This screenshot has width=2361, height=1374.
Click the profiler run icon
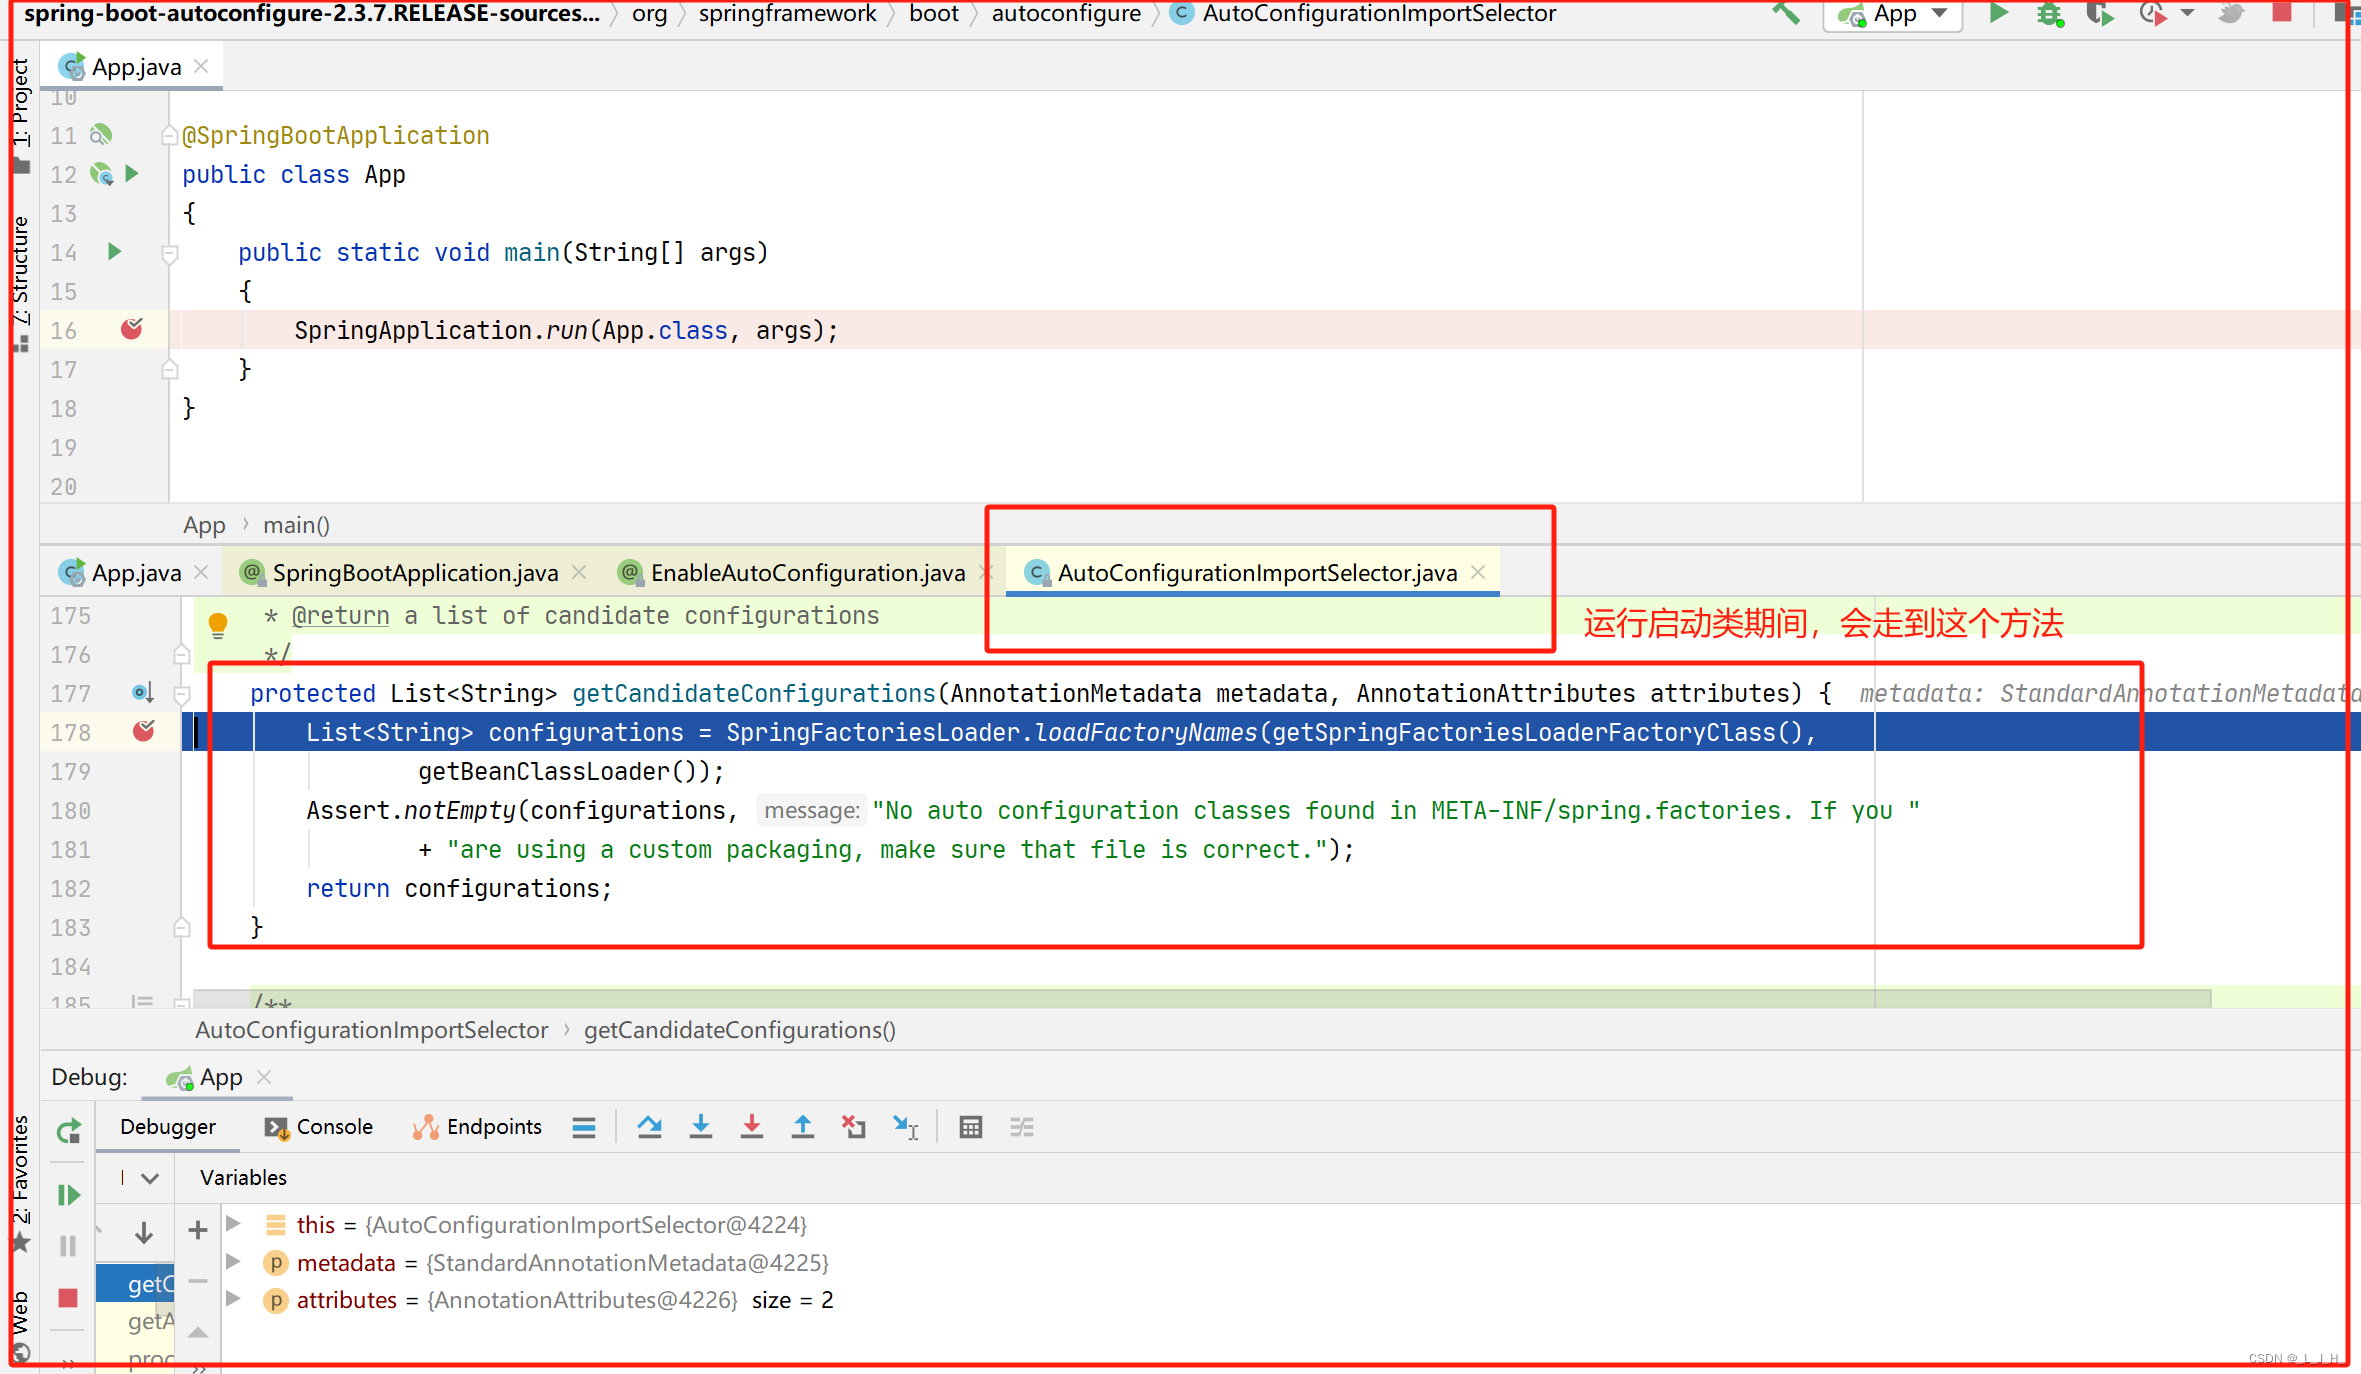pyautogui.click(x=2151, y=14)
